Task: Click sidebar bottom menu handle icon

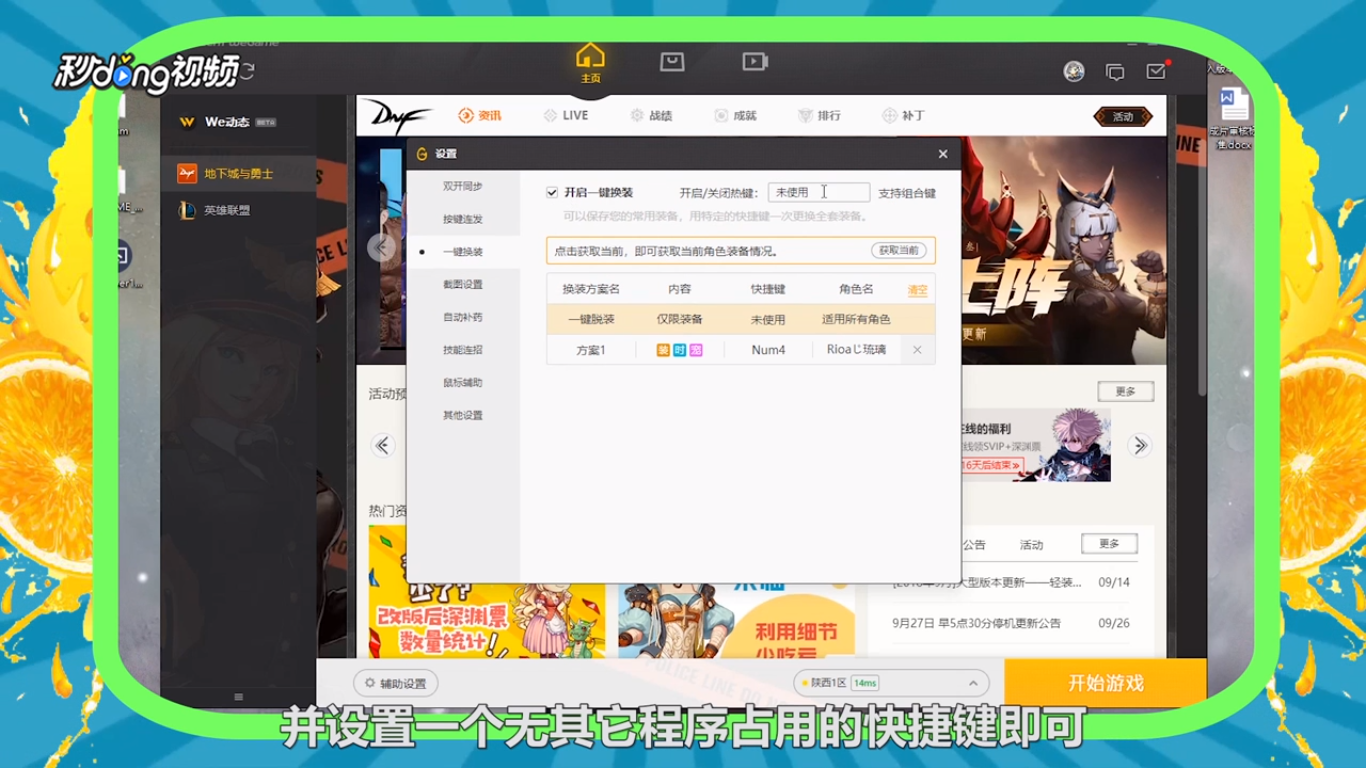Action: (238, 697)
